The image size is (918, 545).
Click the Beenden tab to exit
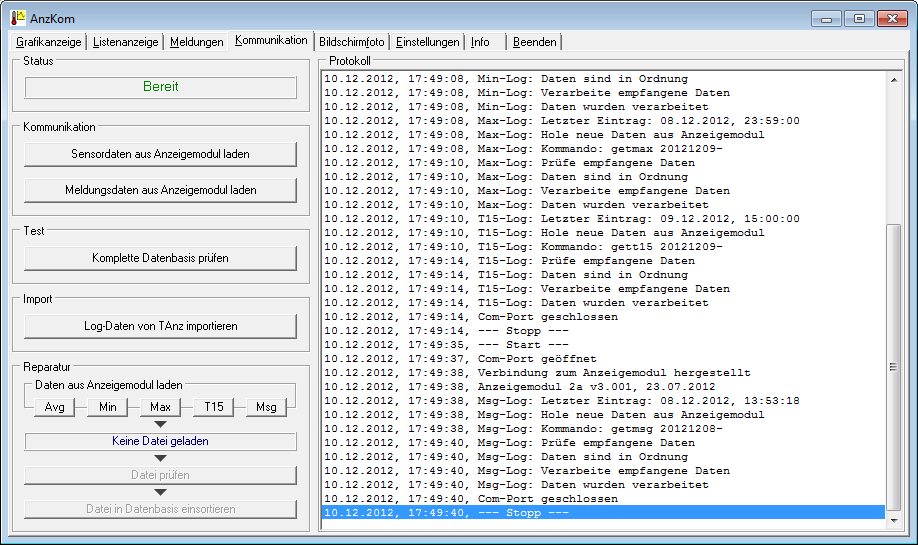pos(535,42)
